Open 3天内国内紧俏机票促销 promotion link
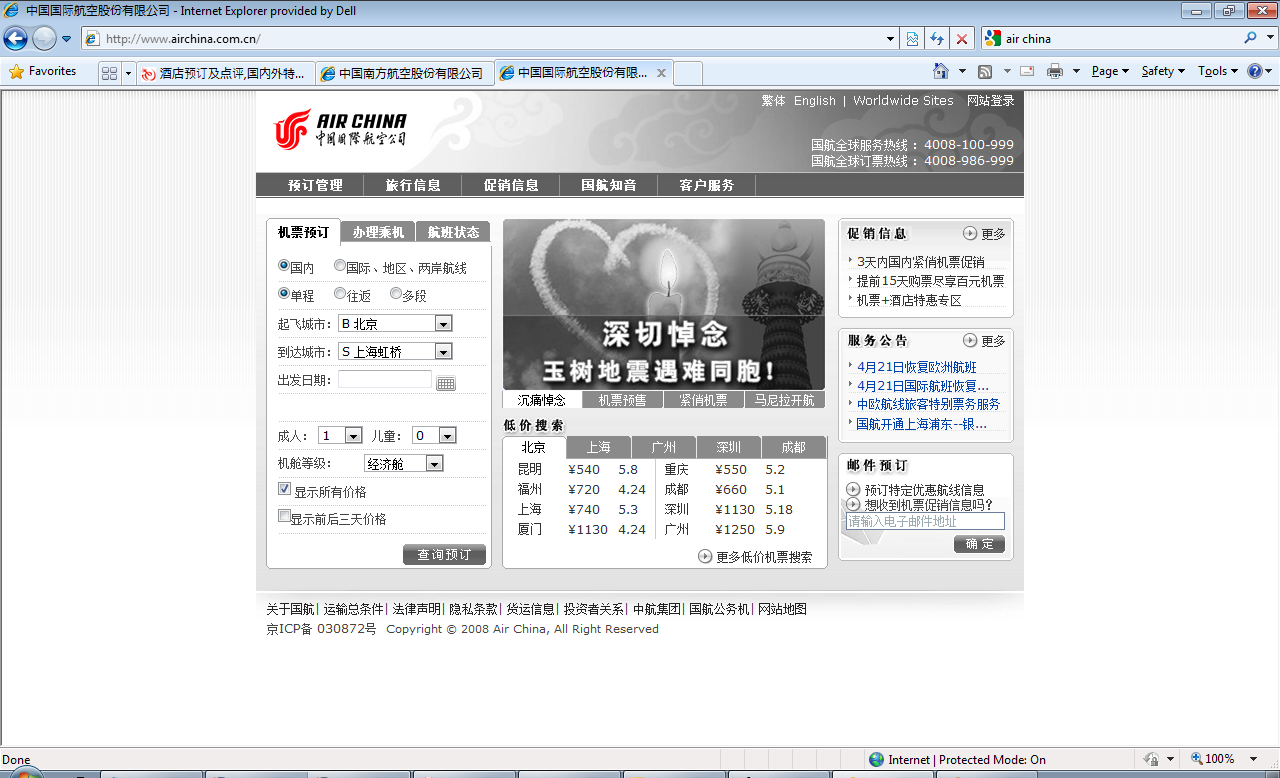 click(x=920, y=262)
